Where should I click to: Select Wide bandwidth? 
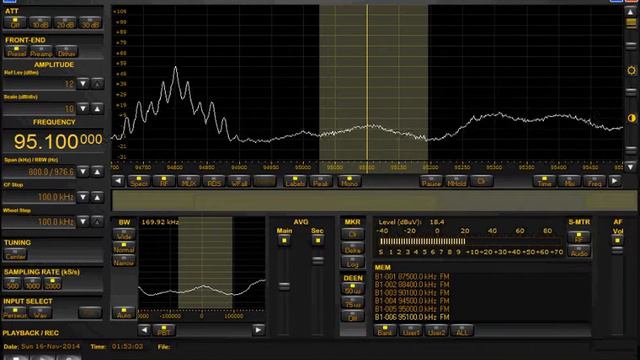124,234
